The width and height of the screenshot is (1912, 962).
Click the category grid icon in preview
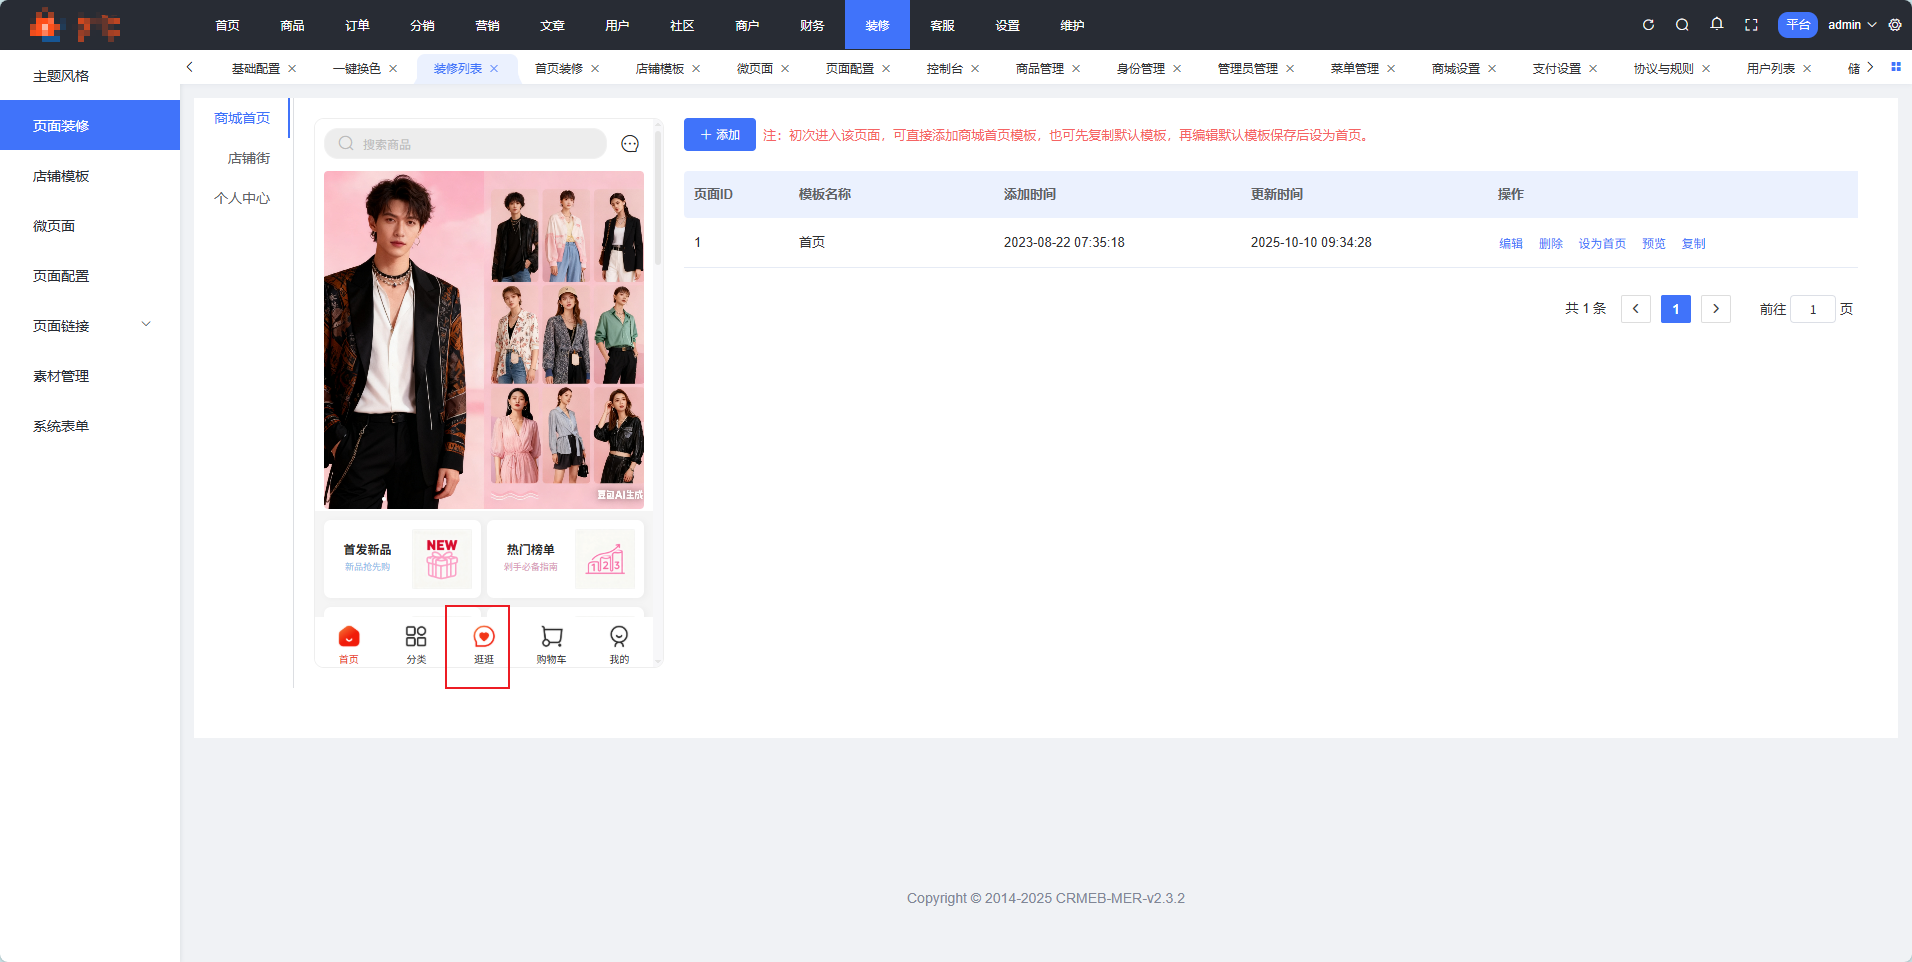[416, 637]
